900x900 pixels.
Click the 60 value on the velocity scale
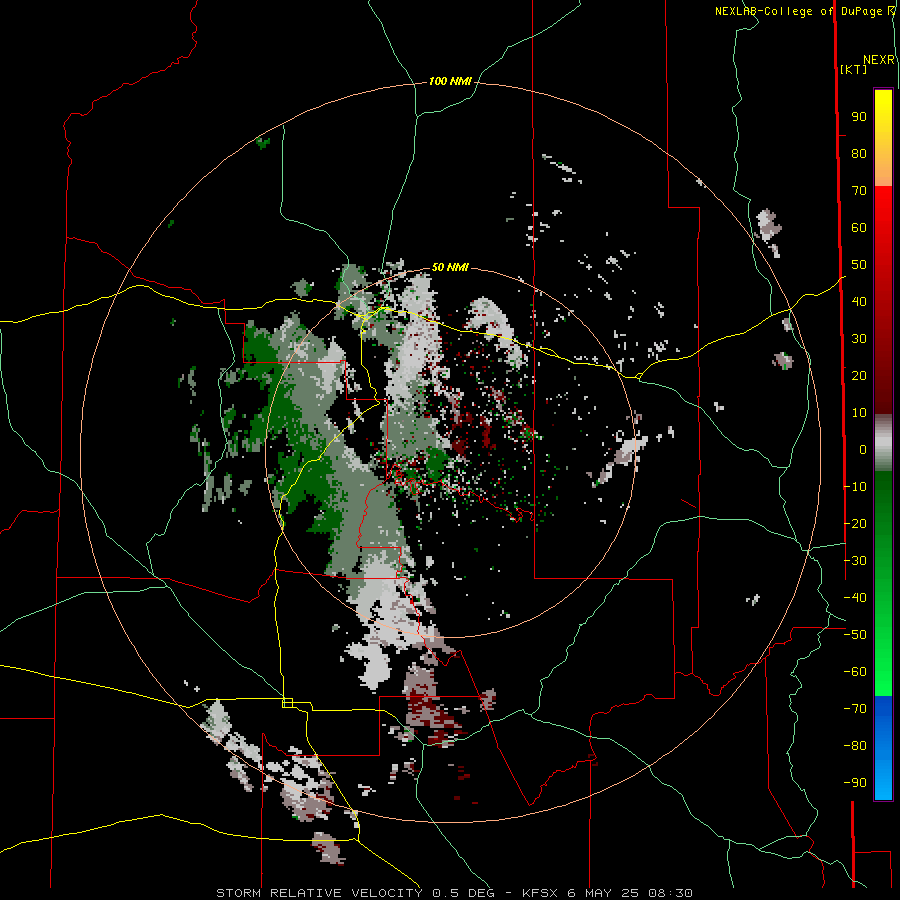pyautogui.click(x=859, y=227)
